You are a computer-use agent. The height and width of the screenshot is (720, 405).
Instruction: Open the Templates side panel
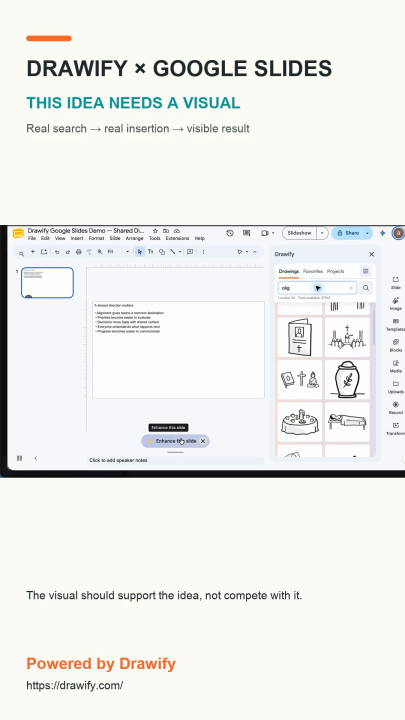[396, 324]
